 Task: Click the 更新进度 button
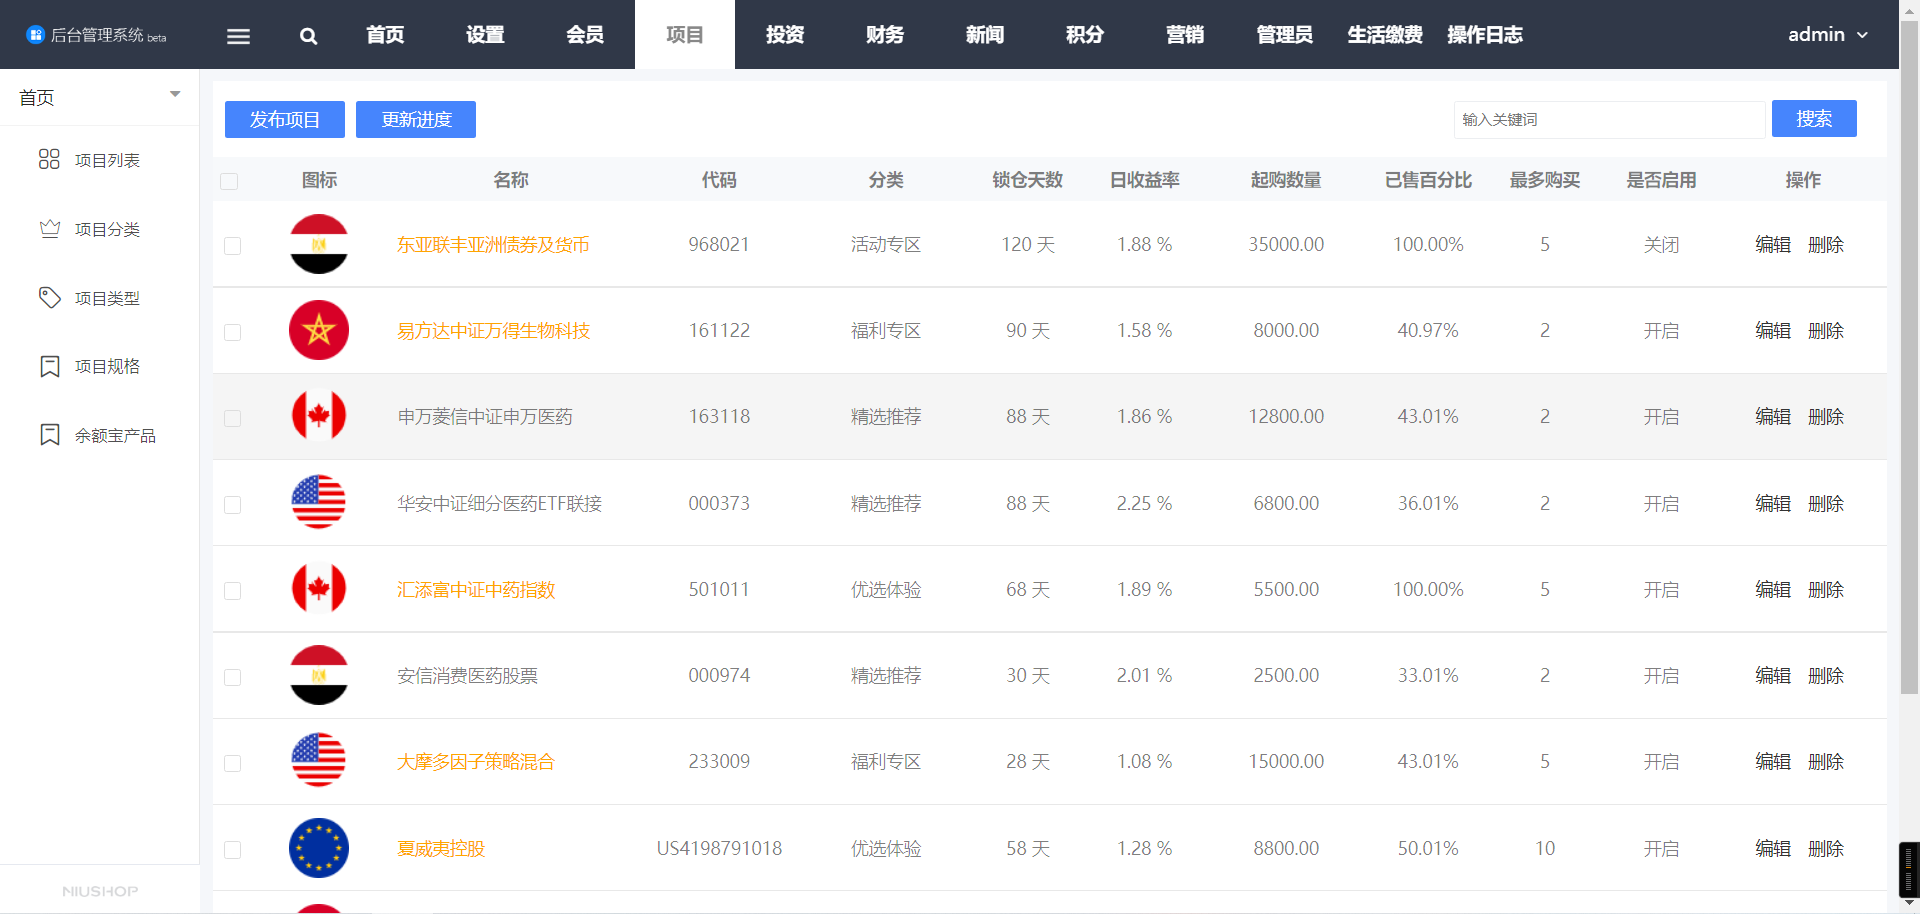[416, 119]
